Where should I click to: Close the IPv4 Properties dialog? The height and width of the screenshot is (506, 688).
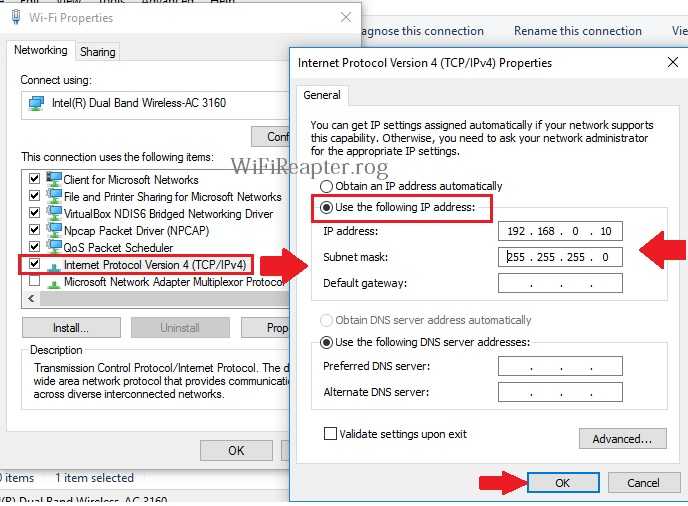click(672, 63)
